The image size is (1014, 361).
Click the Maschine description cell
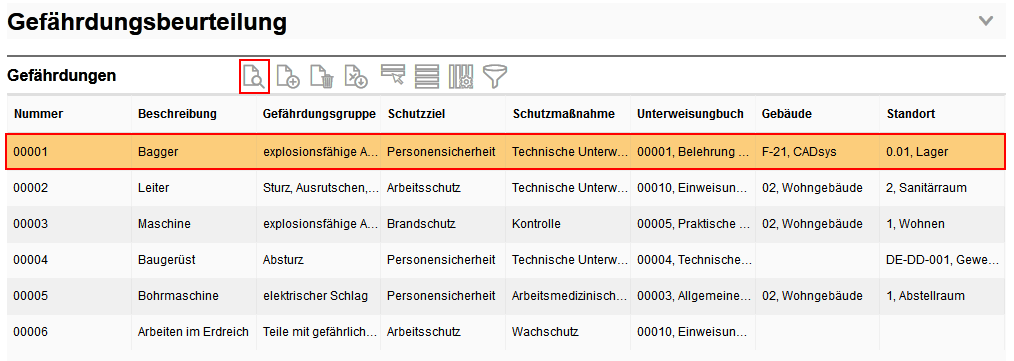point(194,224)
